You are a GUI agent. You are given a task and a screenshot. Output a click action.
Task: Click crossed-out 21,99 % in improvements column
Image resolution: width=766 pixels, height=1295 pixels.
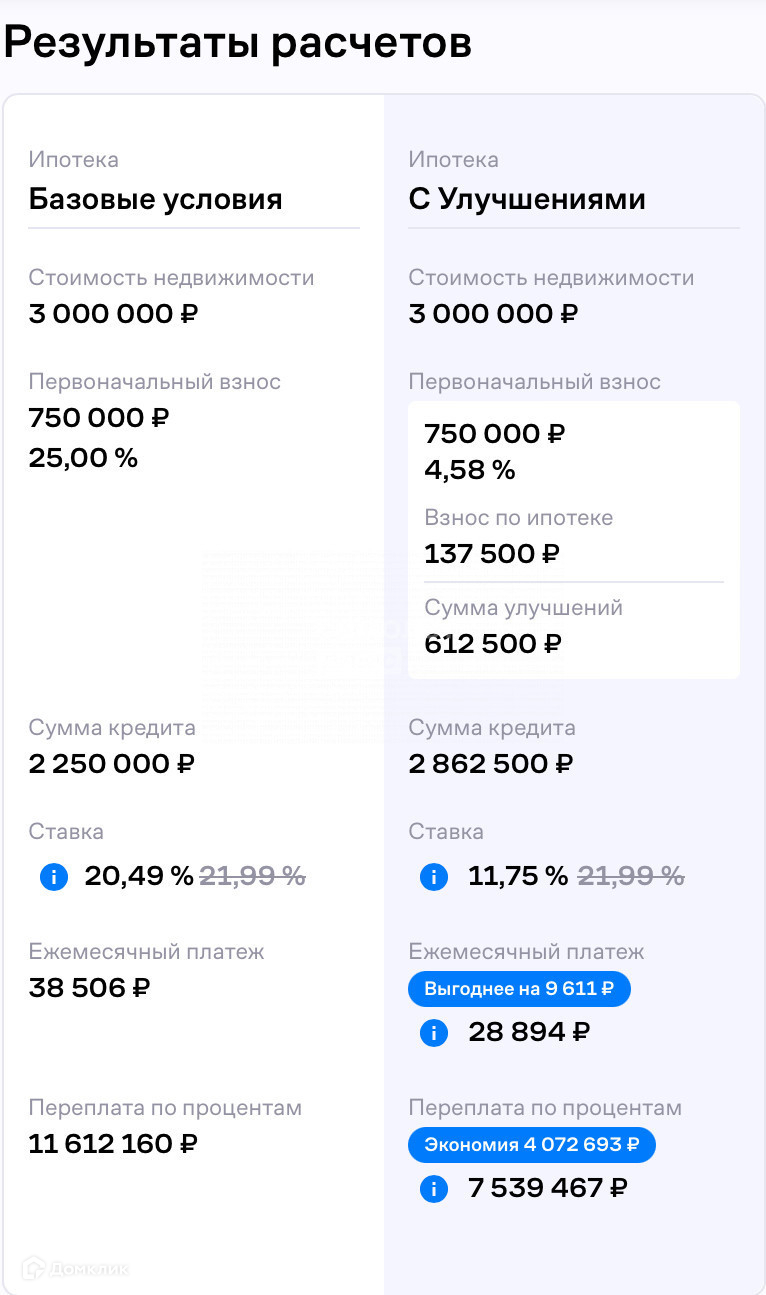631,877
